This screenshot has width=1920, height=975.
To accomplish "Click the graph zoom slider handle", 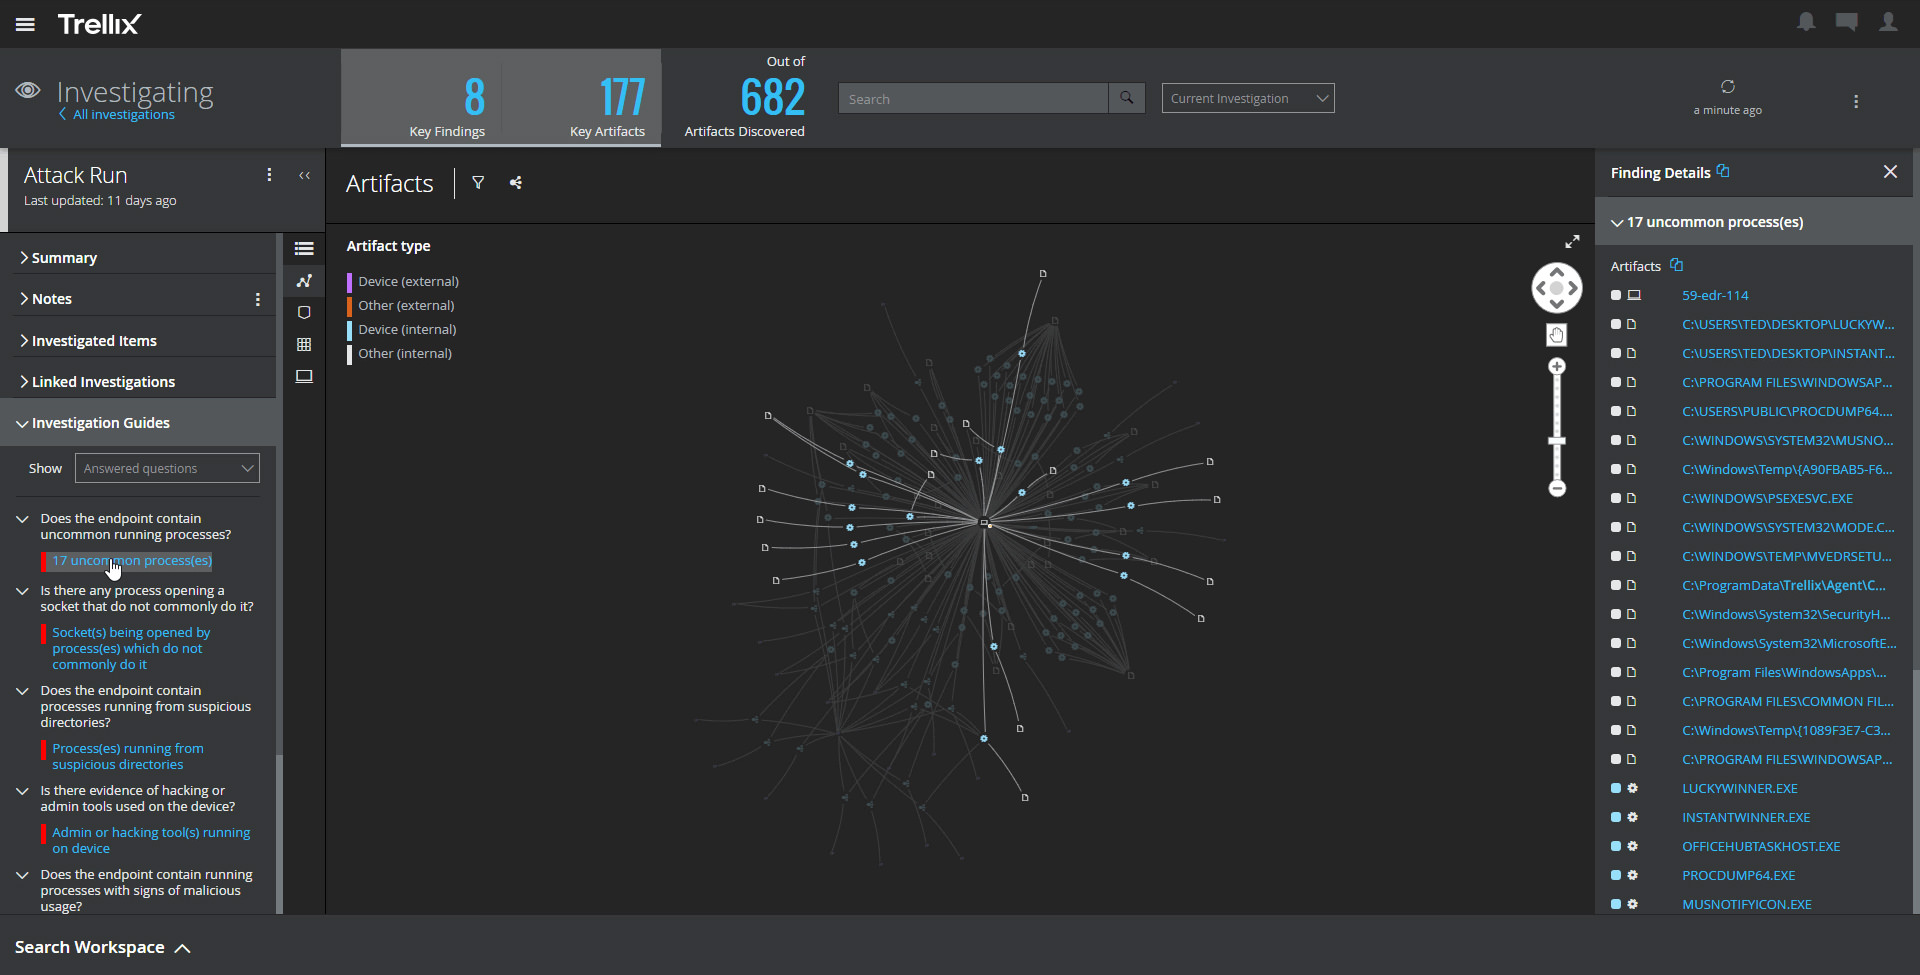I will (1557, 441).
